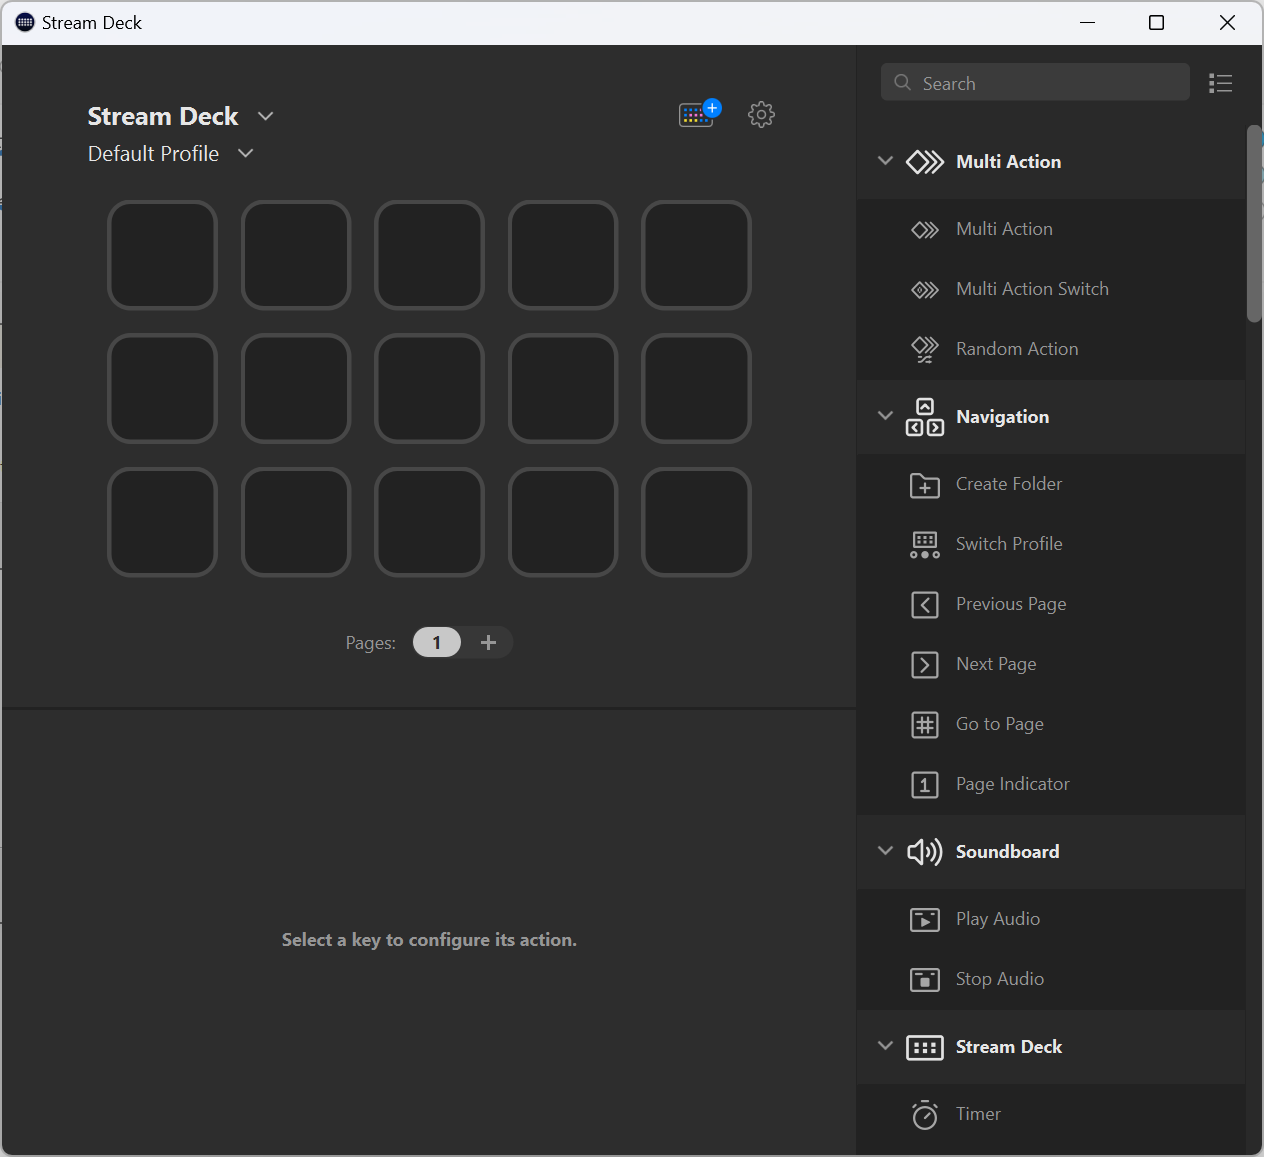Click the Play Audio icon
1264x1157 pixels.
(924, 919)
